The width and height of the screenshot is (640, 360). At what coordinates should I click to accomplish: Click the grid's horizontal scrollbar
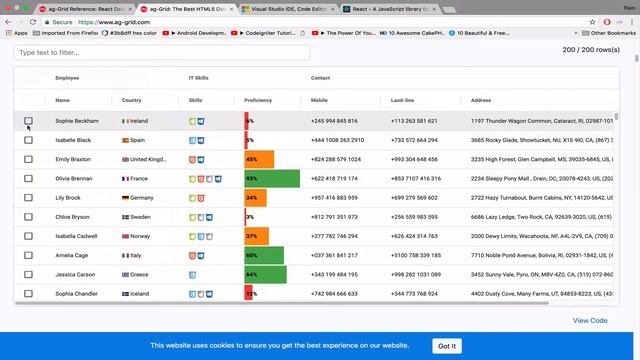282,303
